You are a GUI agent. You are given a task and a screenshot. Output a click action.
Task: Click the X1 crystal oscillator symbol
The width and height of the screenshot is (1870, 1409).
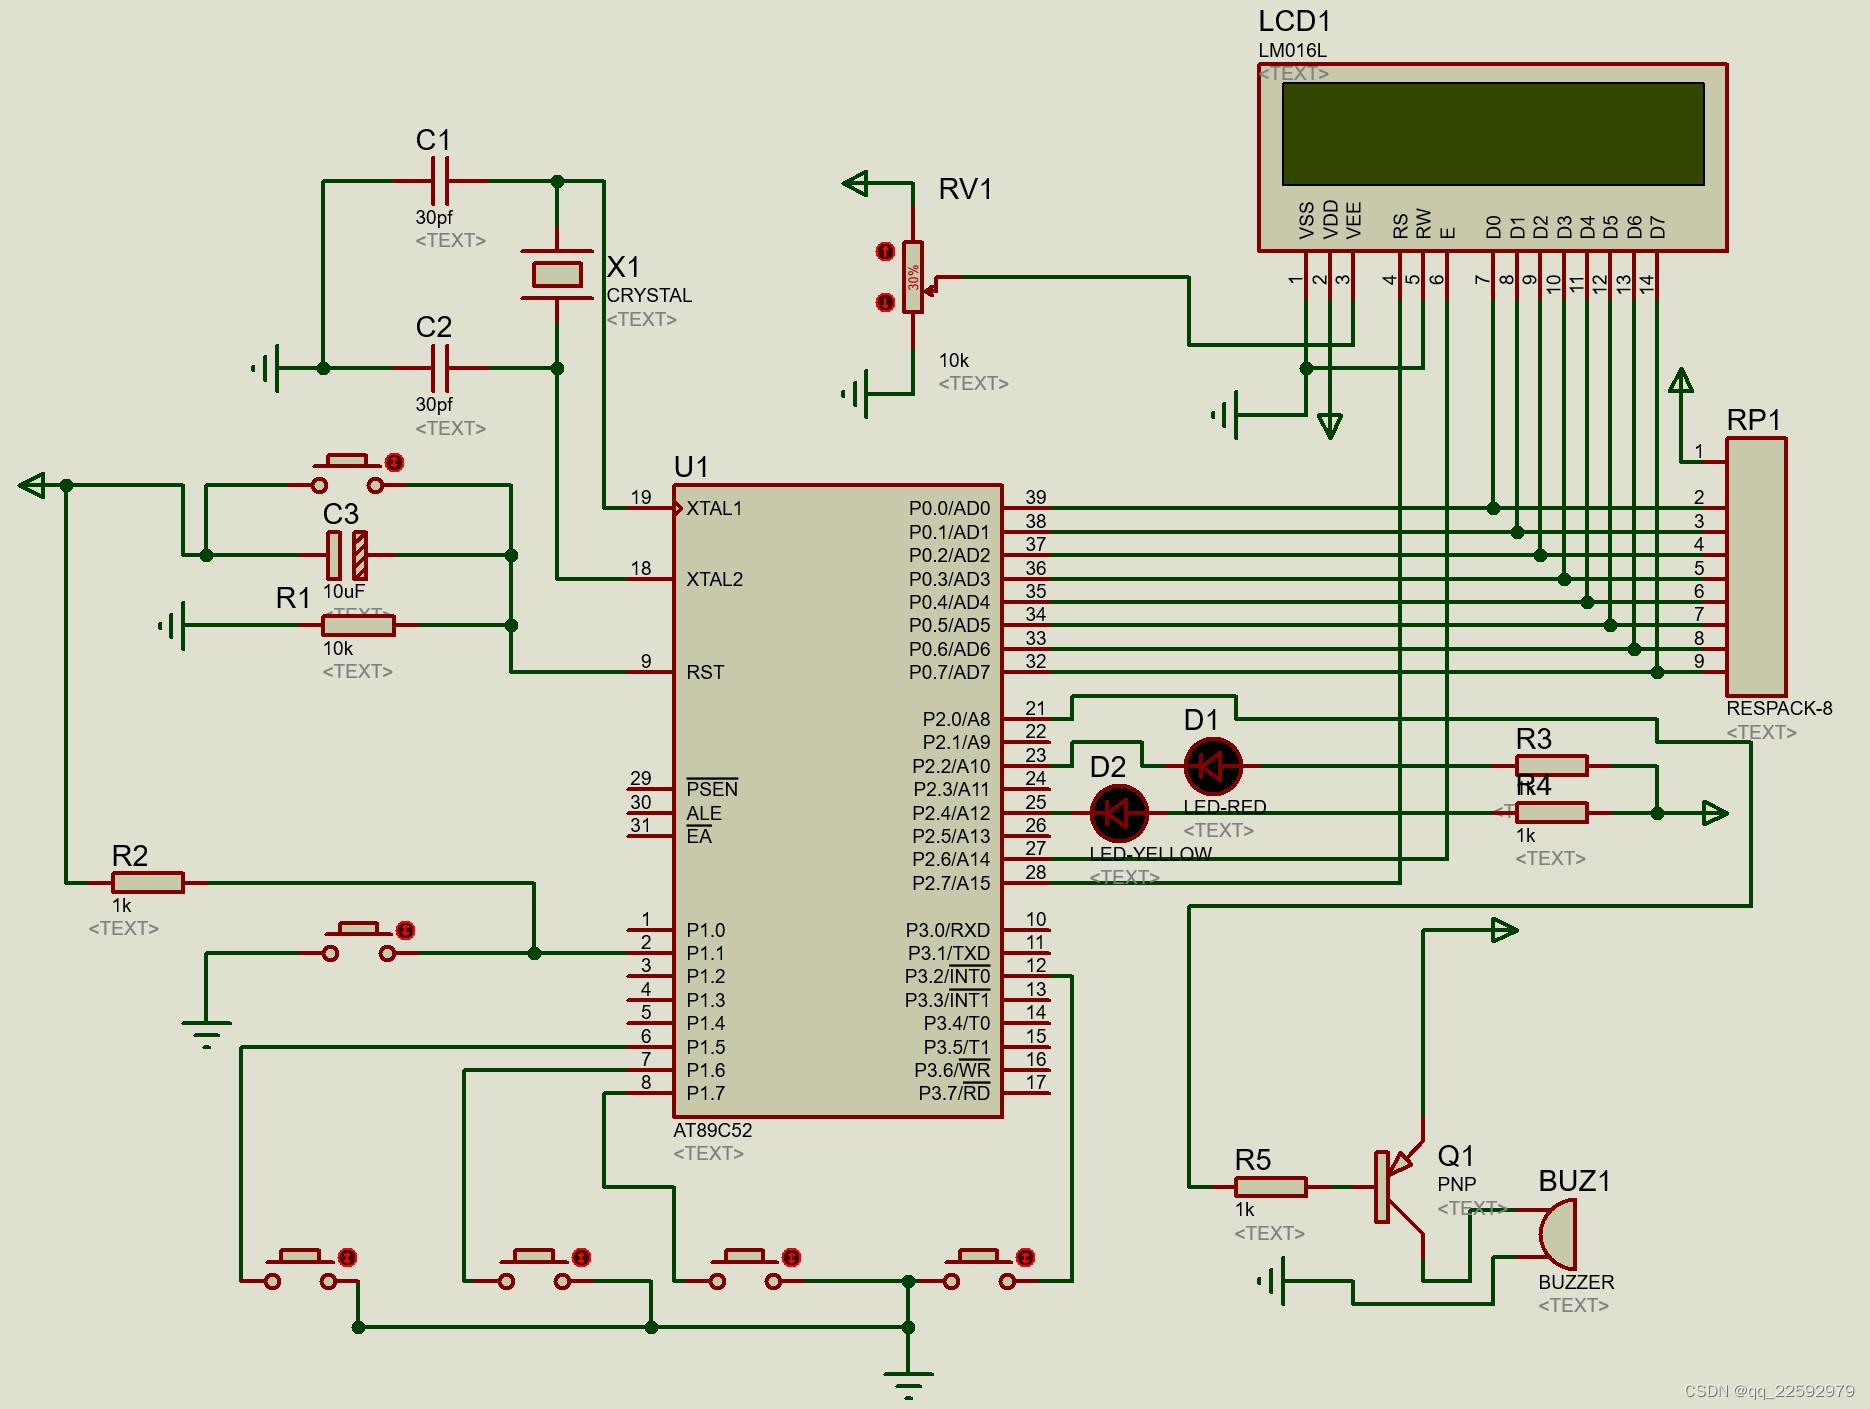557,274
